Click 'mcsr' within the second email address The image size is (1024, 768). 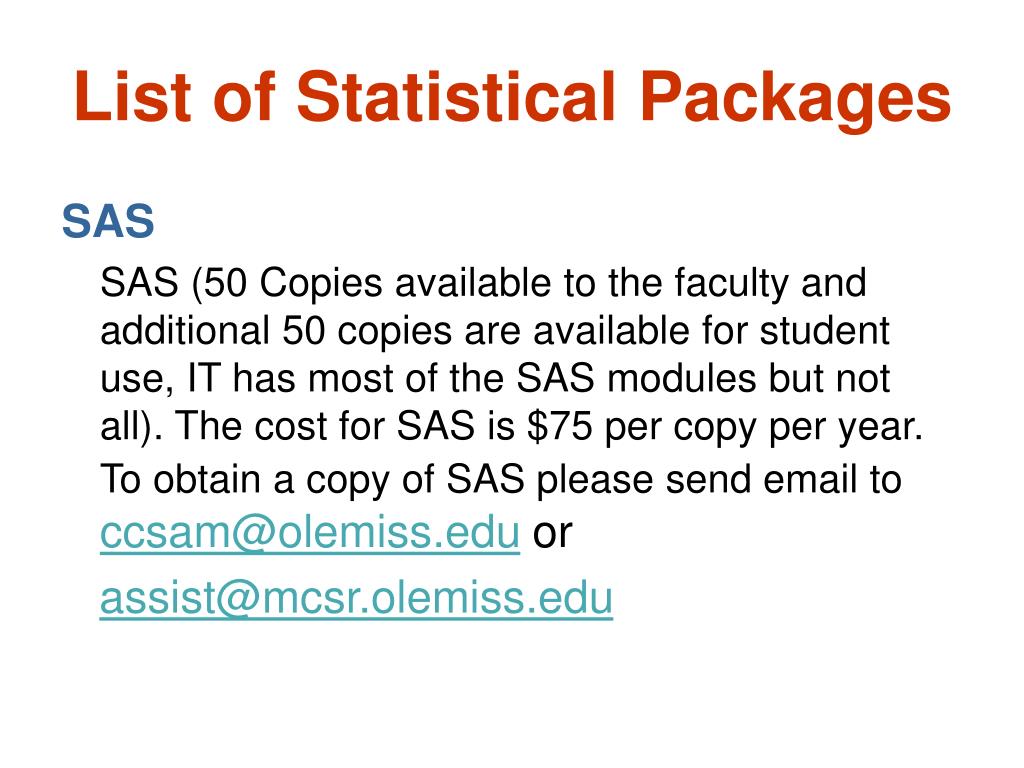(314, 599)
